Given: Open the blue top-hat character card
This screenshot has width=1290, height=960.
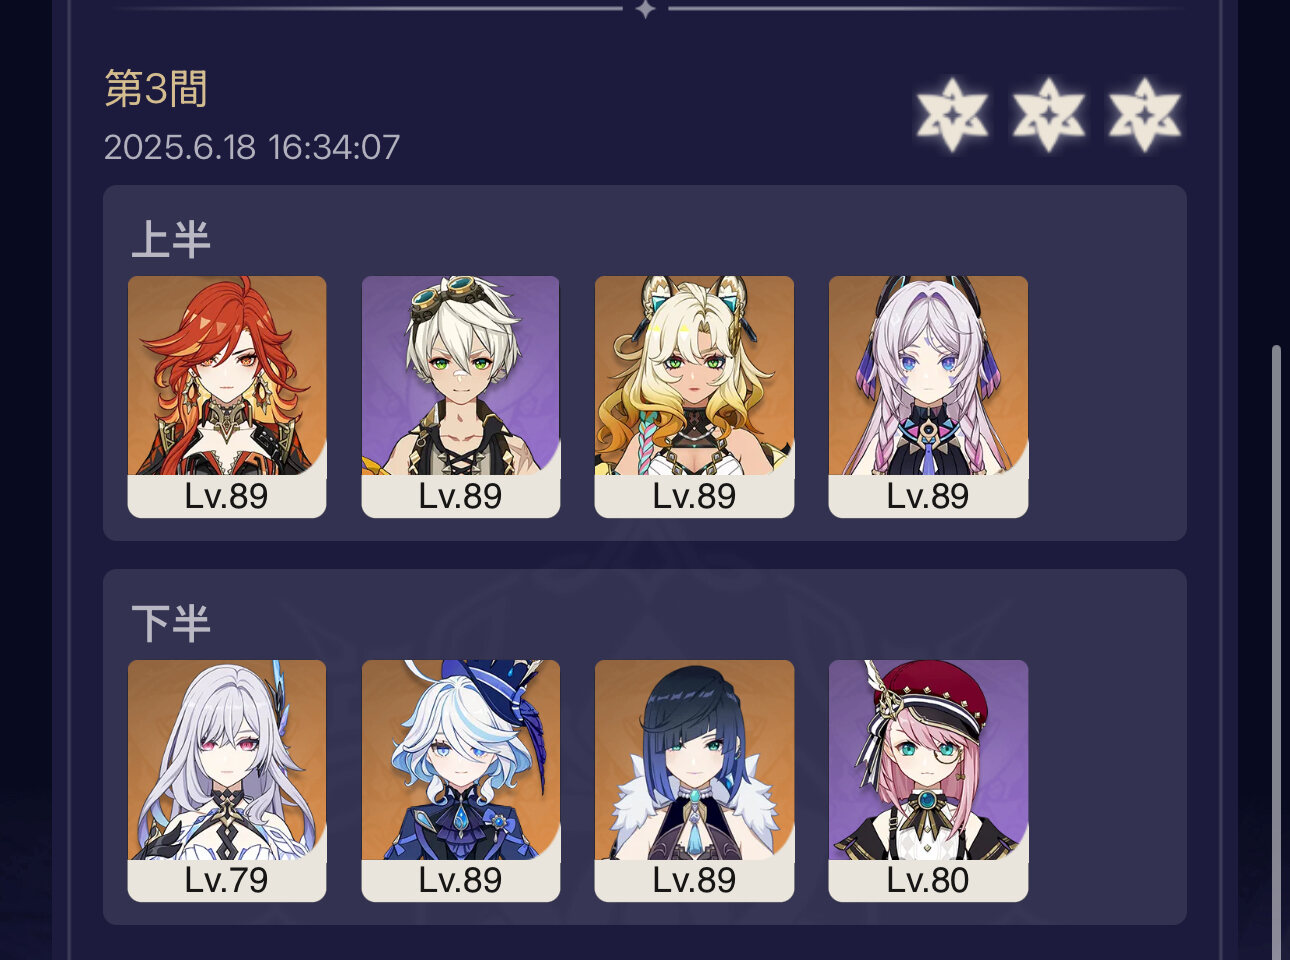Looking at the screenshot, I should 460,780.
